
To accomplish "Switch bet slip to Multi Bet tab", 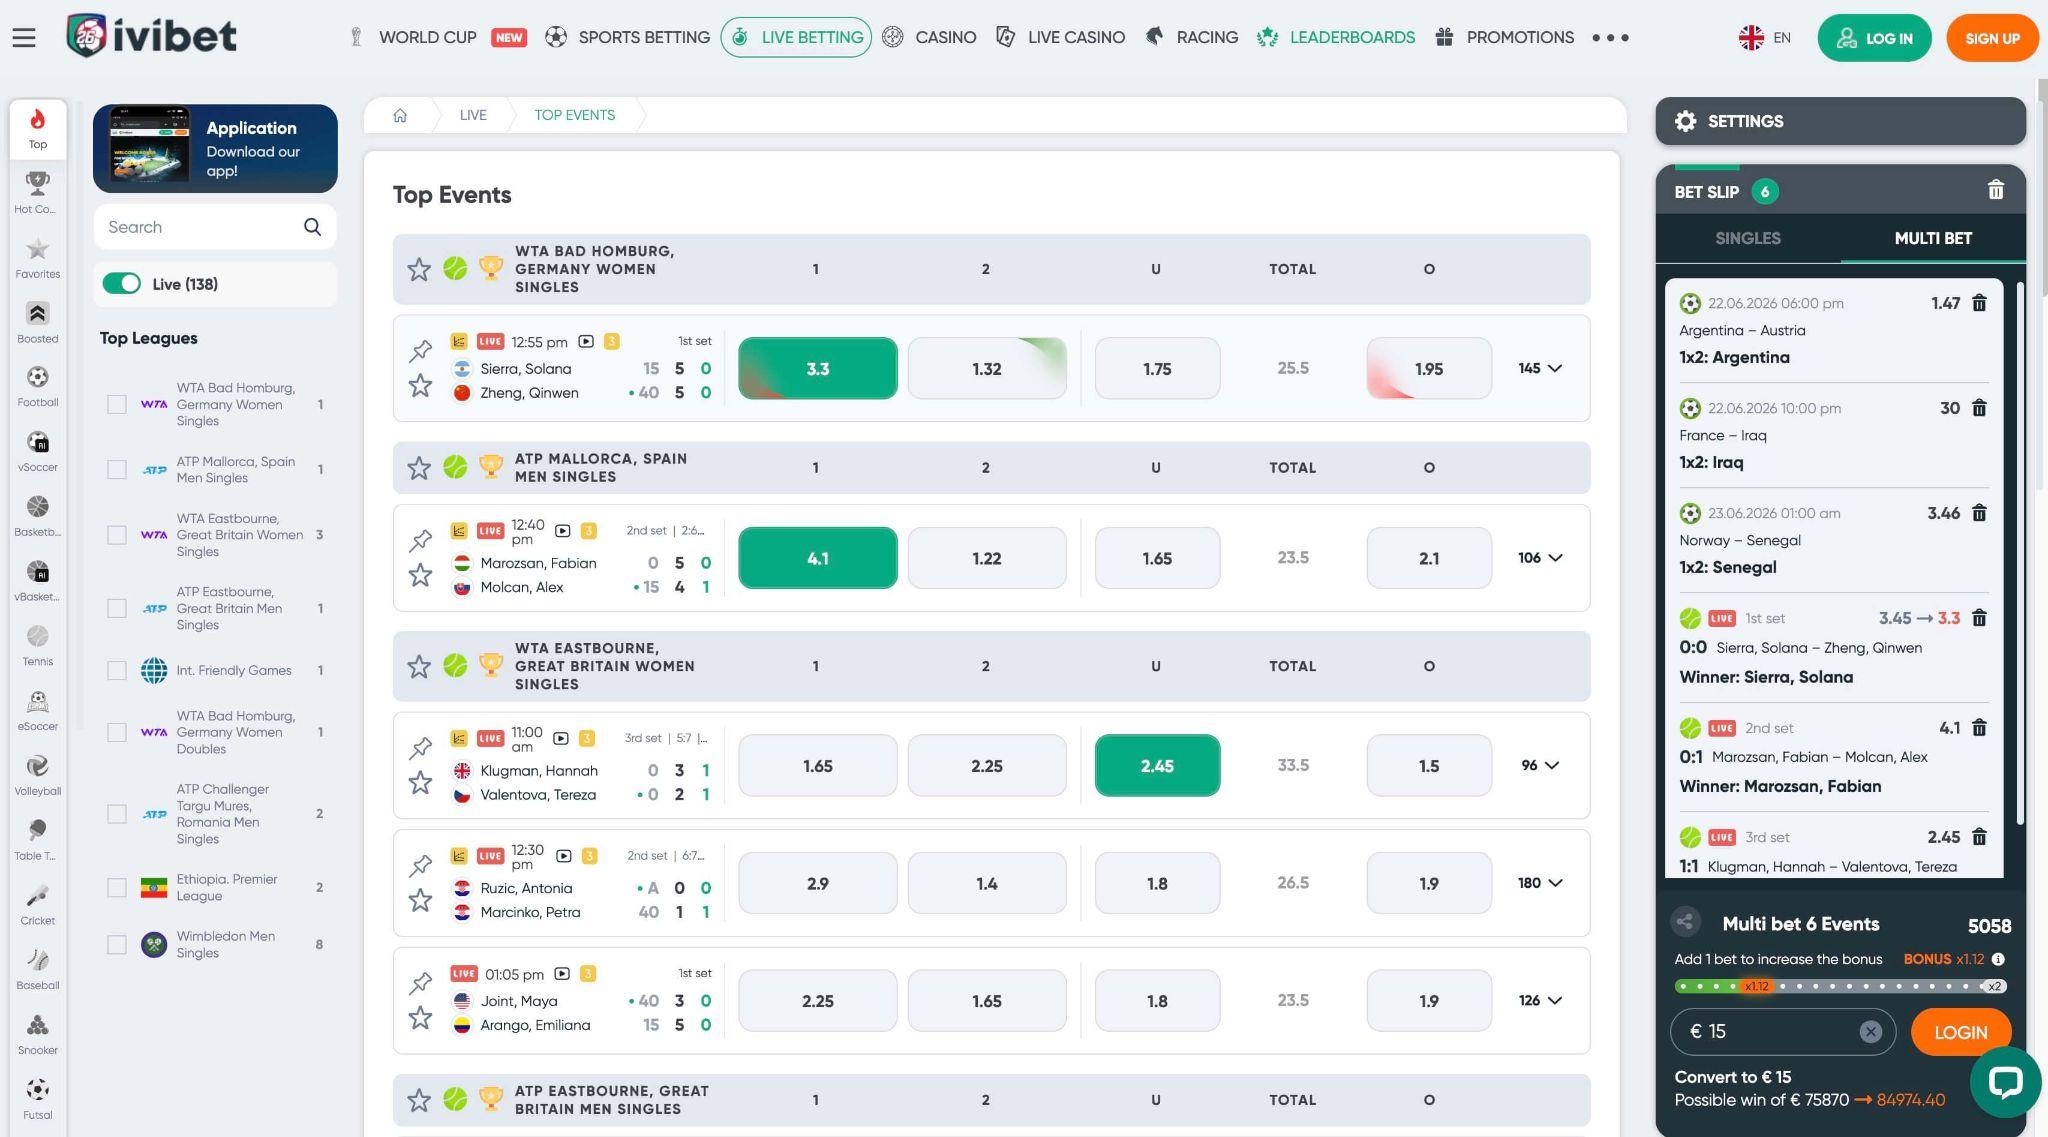I will pos(1933,238).
